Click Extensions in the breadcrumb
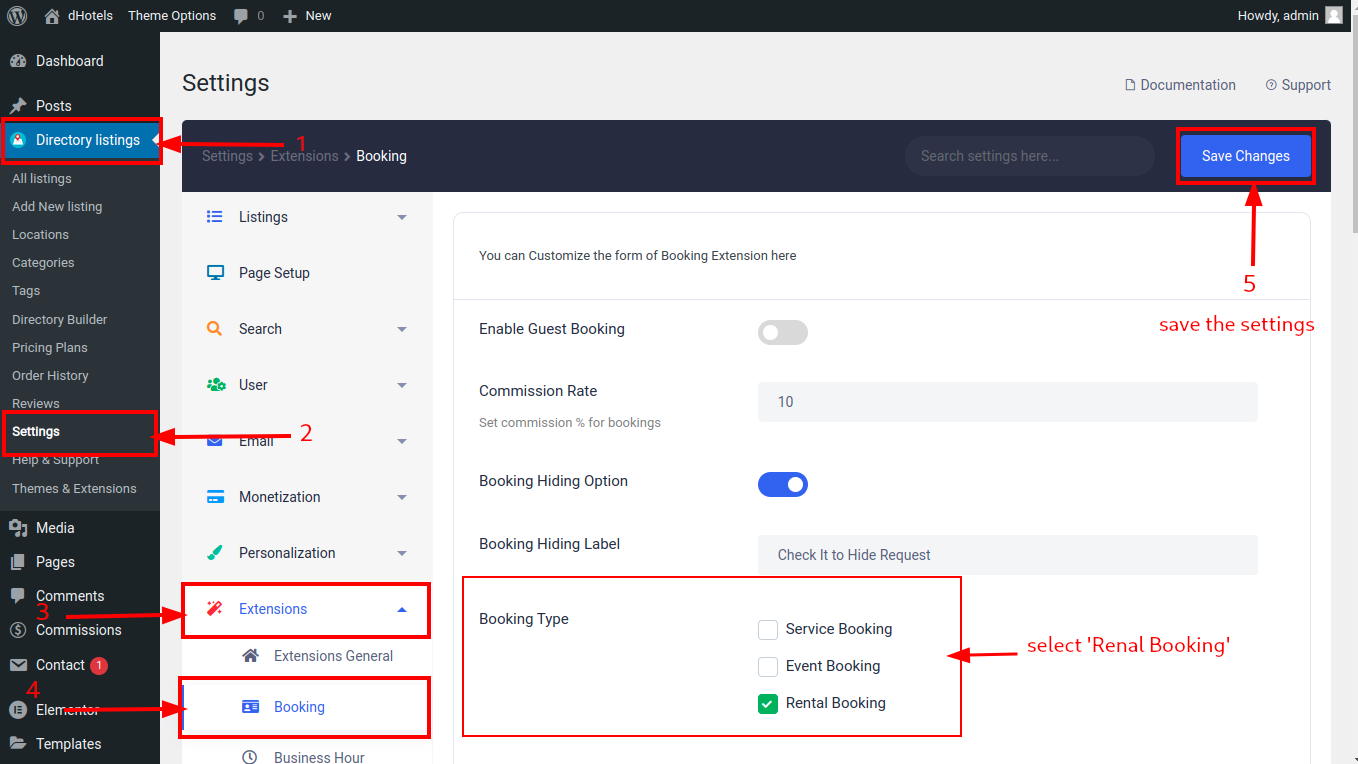Image resolution: width=1358 pixels, height=764 pixels. pos(305,156)
